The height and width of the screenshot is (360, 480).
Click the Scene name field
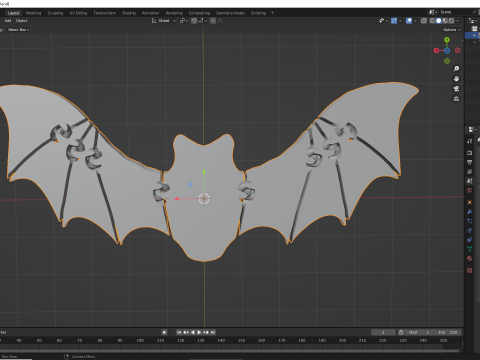454,12
